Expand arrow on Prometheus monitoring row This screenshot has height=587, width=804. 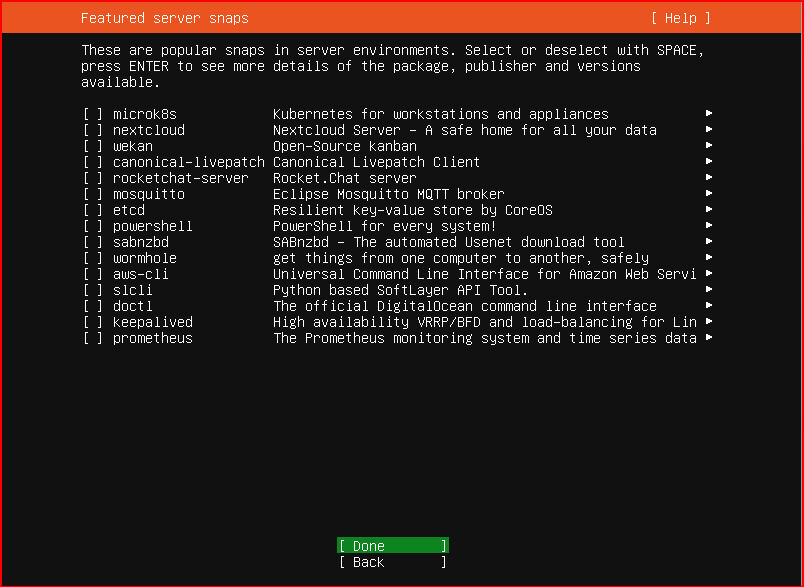709,337
